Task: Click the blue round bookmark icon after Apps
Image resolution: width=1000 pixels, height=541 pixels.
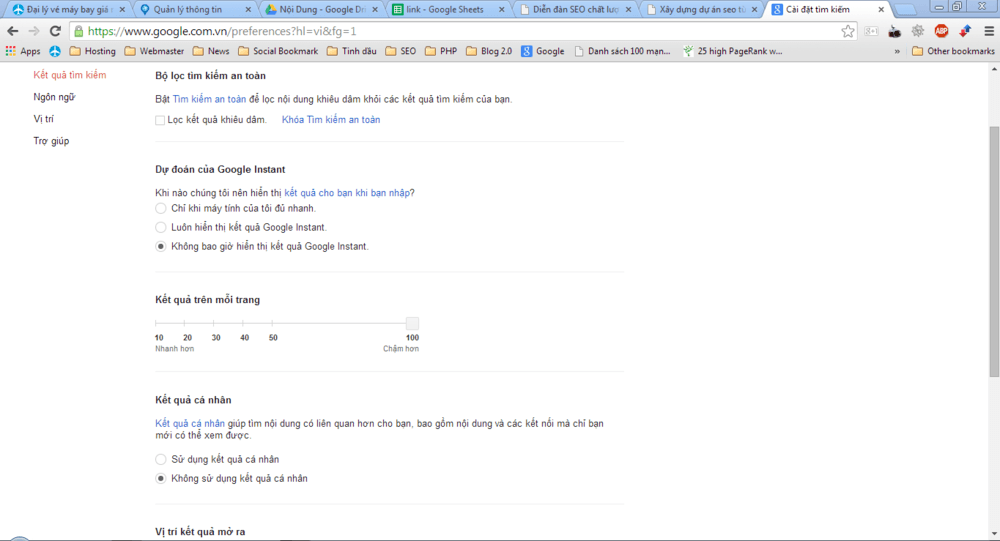Action: [x=55, y=51]
